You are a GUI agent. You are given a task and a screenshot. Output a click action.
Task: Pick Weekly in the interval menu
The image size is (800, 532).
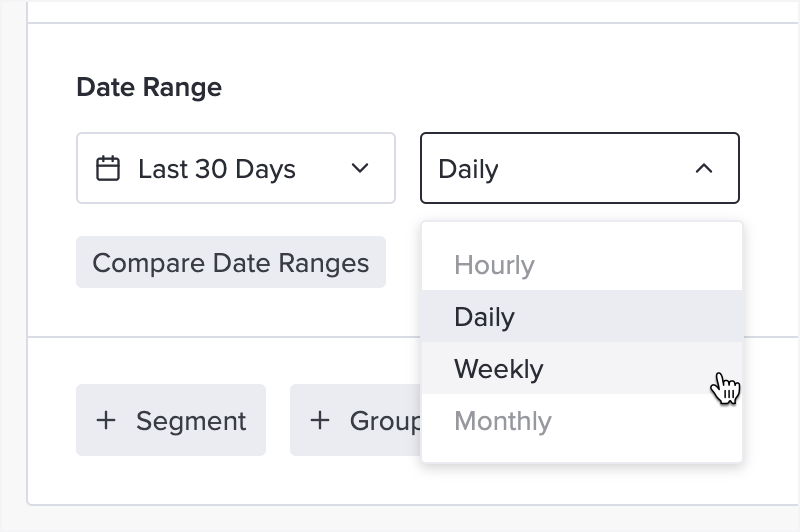582,368
